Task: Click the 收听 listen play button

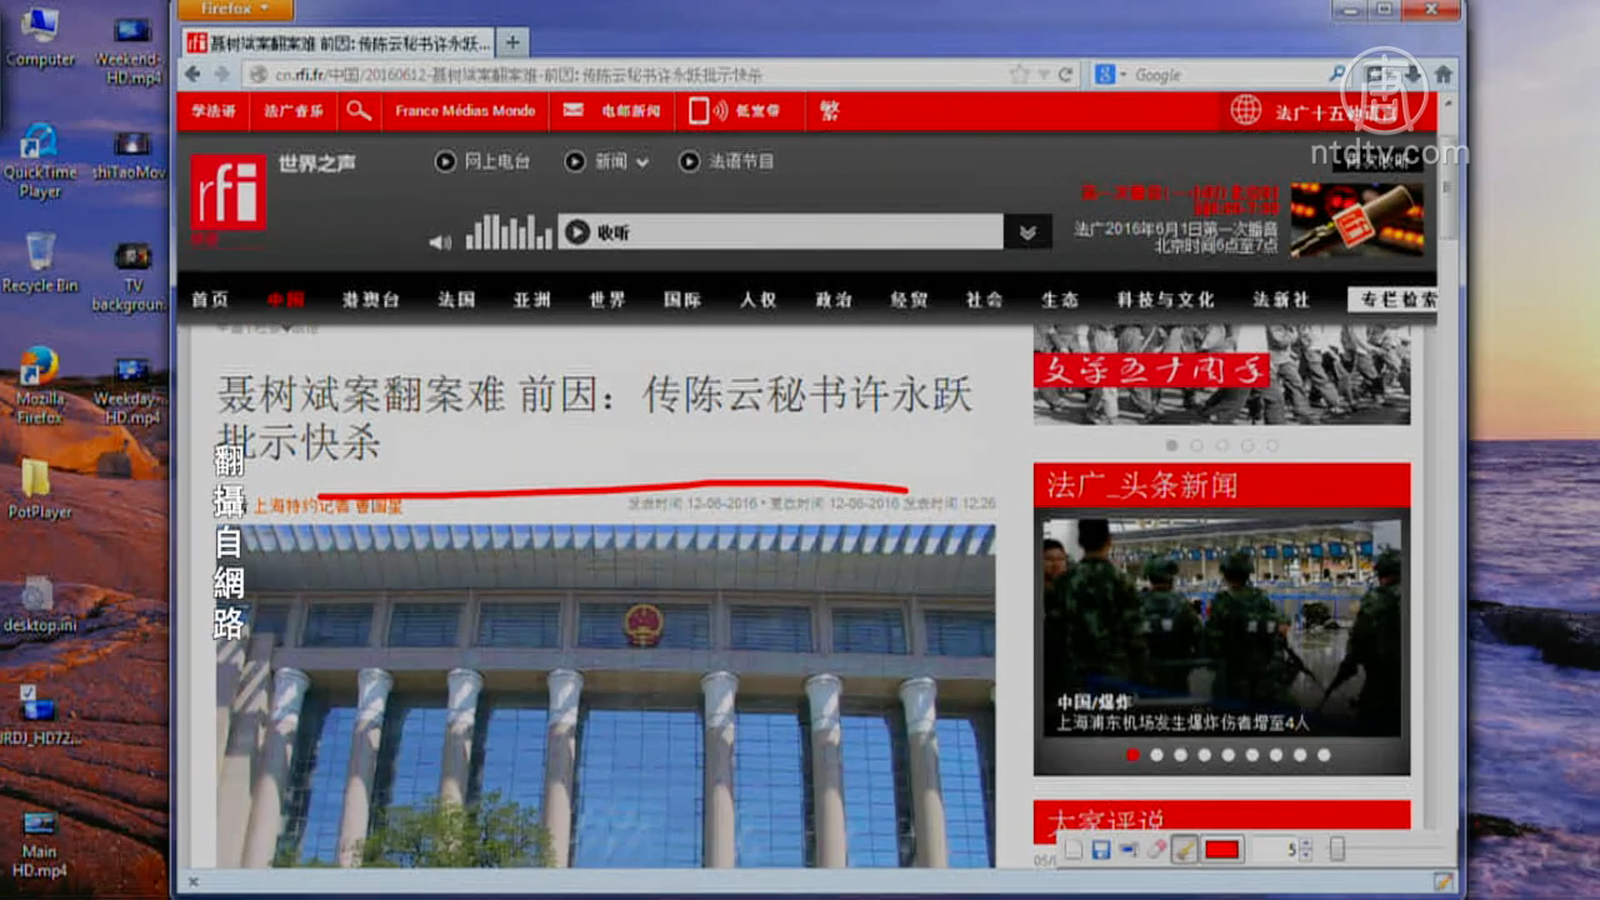Action: pos(577,232)
